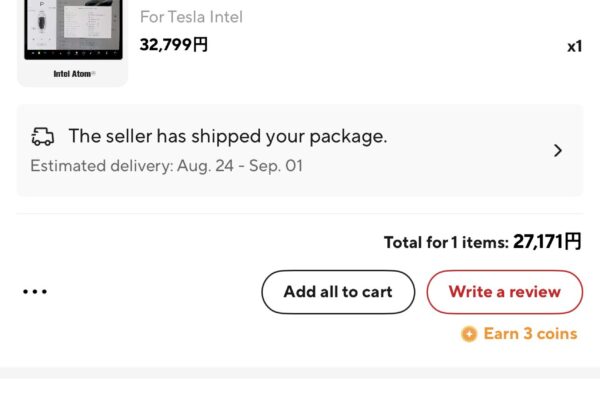Click the Total for 1 items label
This screenshot has height=400, width=600.
tap(446, 242)
